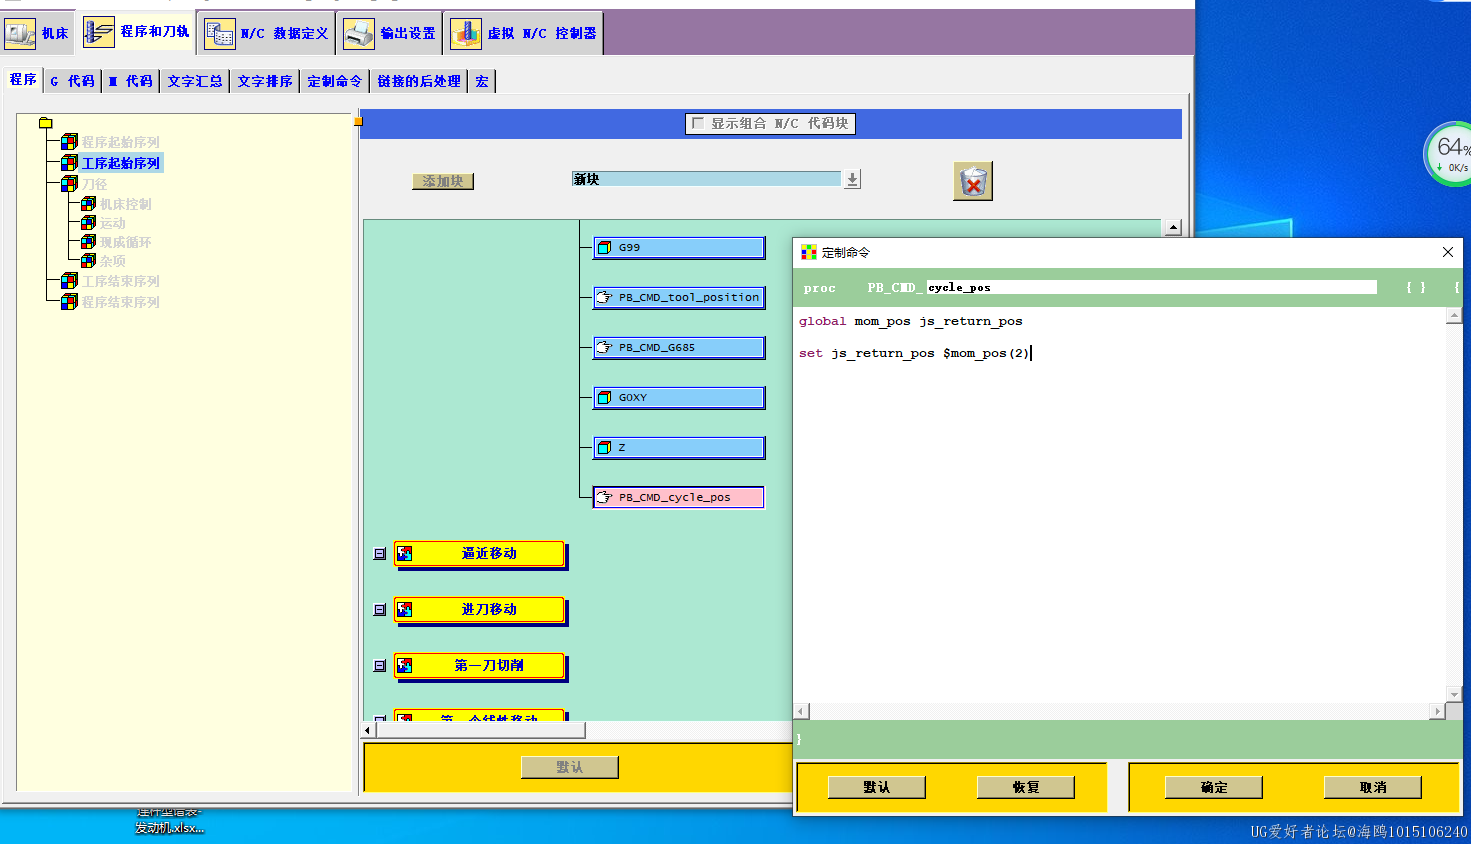Select the 程序 sub-tab

23,80
